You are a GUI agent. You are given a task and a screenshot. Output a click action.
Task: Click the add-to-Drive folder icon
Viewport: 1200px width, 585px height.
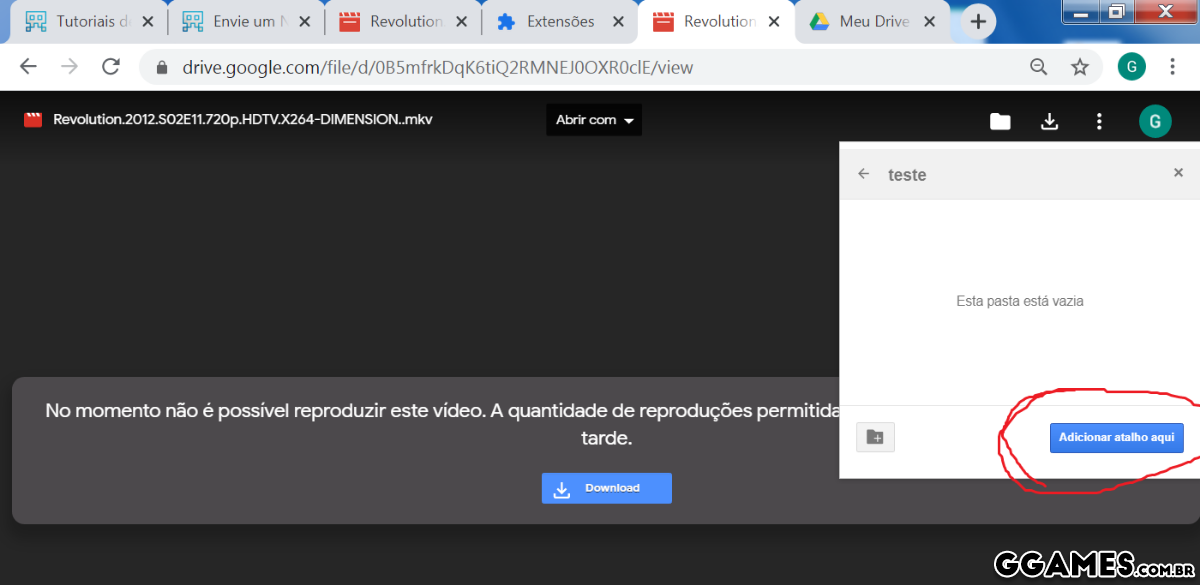tap(1000, 121)
